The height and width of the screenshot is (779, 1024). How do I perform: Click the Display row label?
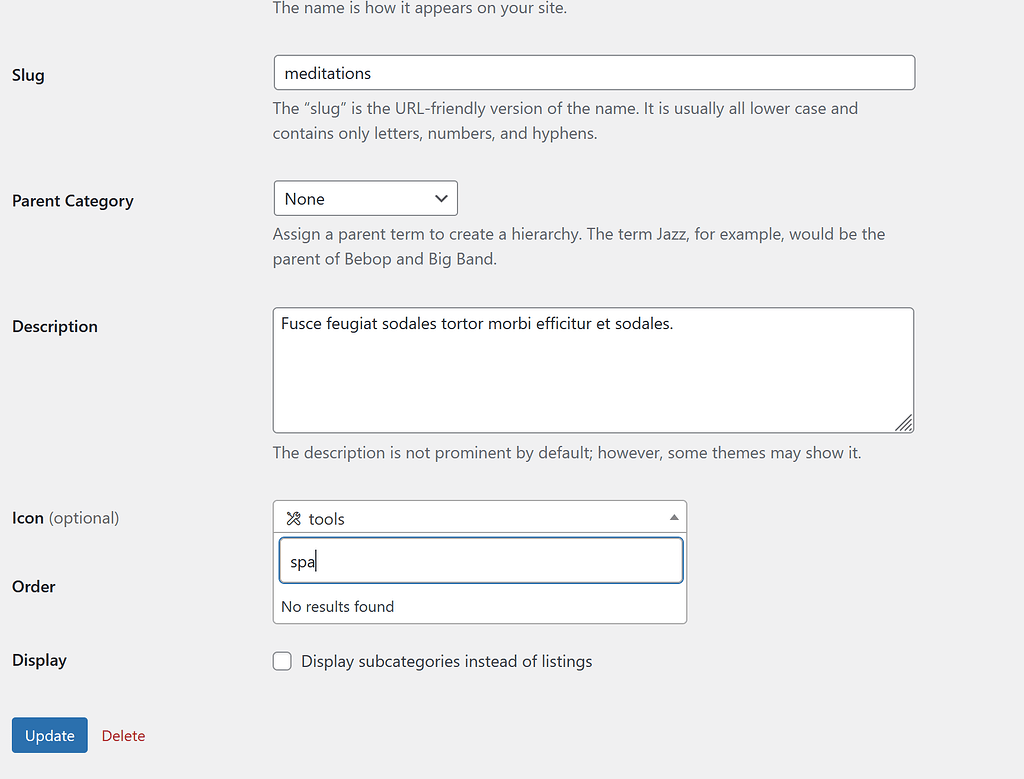39,661
